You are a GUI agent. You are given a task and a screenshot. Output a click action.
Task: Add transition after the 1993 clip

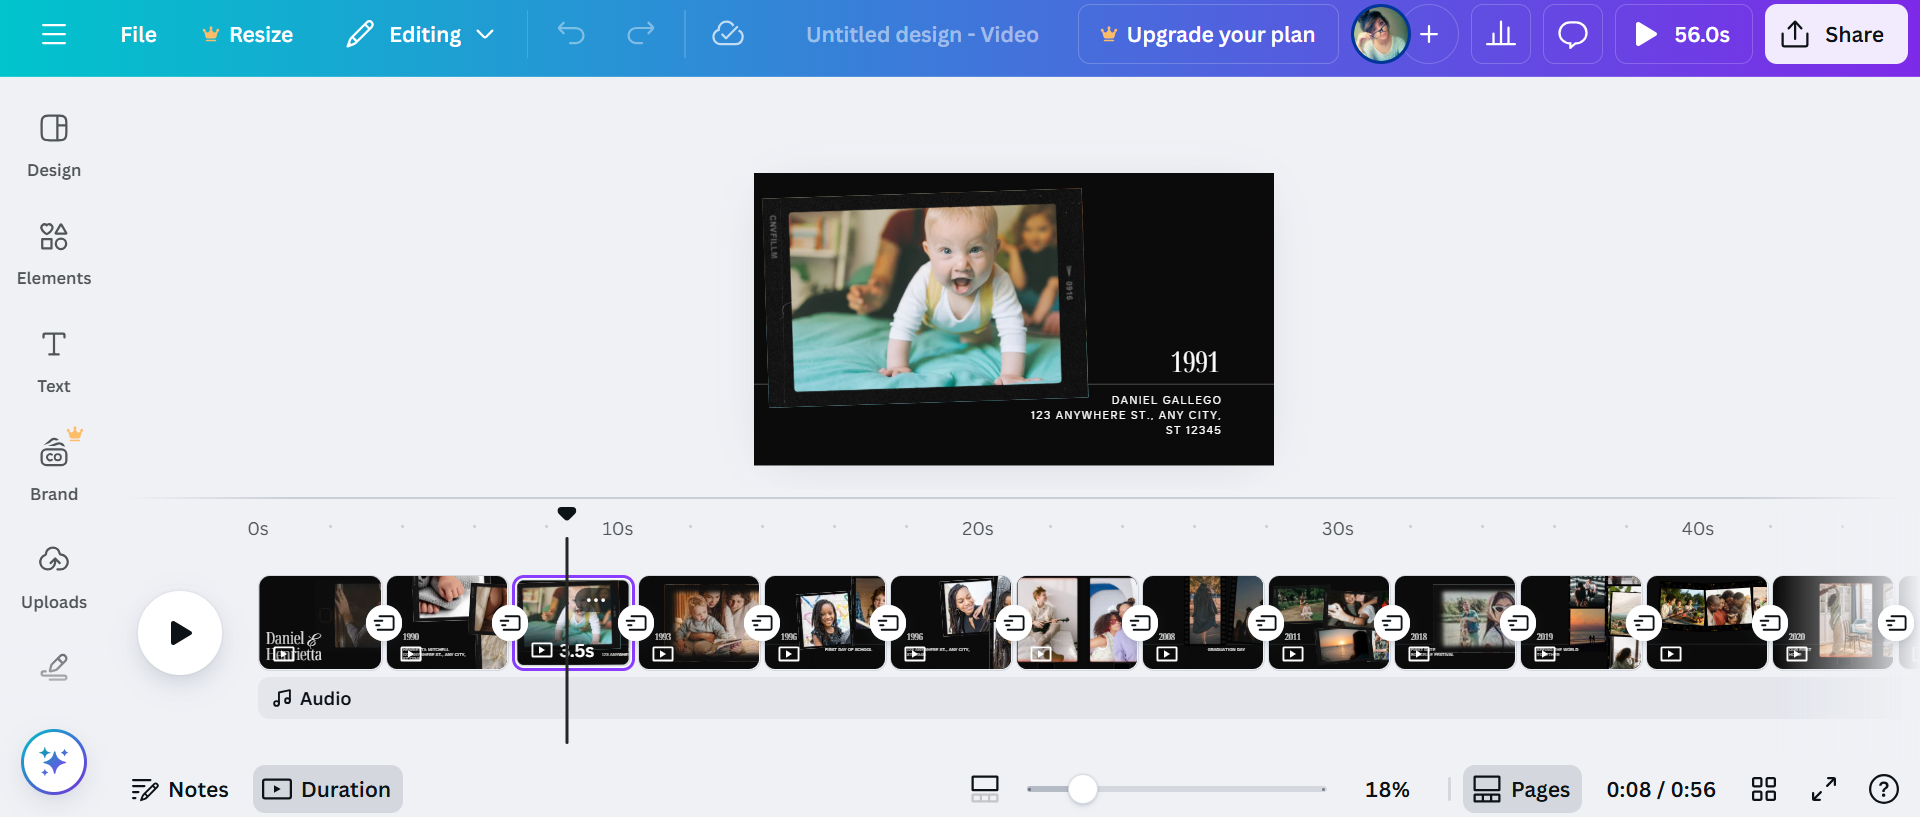(762, 623)
